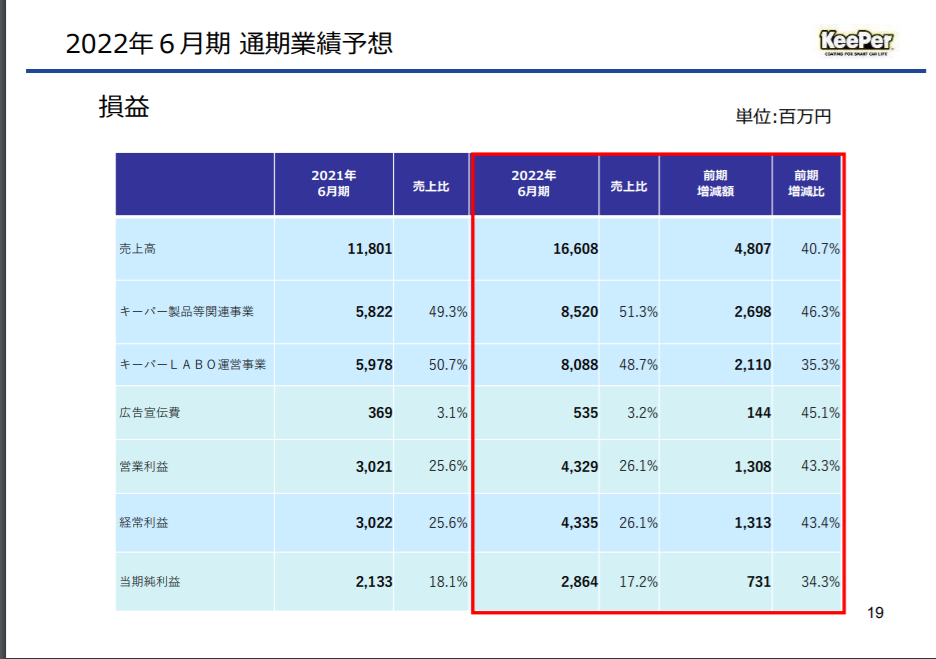The height and width of the screenshot is (659, 936).
Task: Click the 2021年6月期 column header
Action: tap(334, 183)
